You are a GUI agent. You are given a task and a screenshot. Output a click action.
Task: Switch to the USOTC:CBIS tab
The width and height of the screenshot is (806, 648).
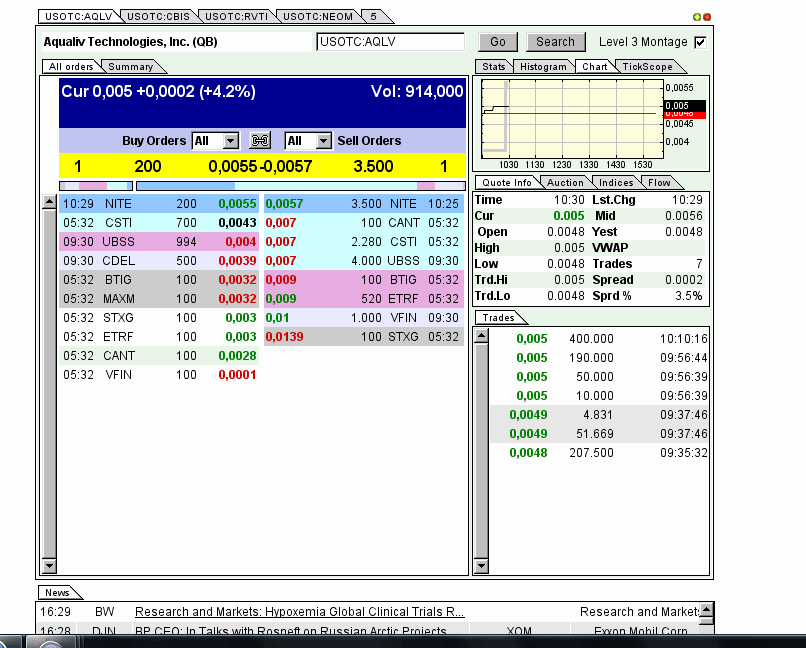tap(158, 16)
